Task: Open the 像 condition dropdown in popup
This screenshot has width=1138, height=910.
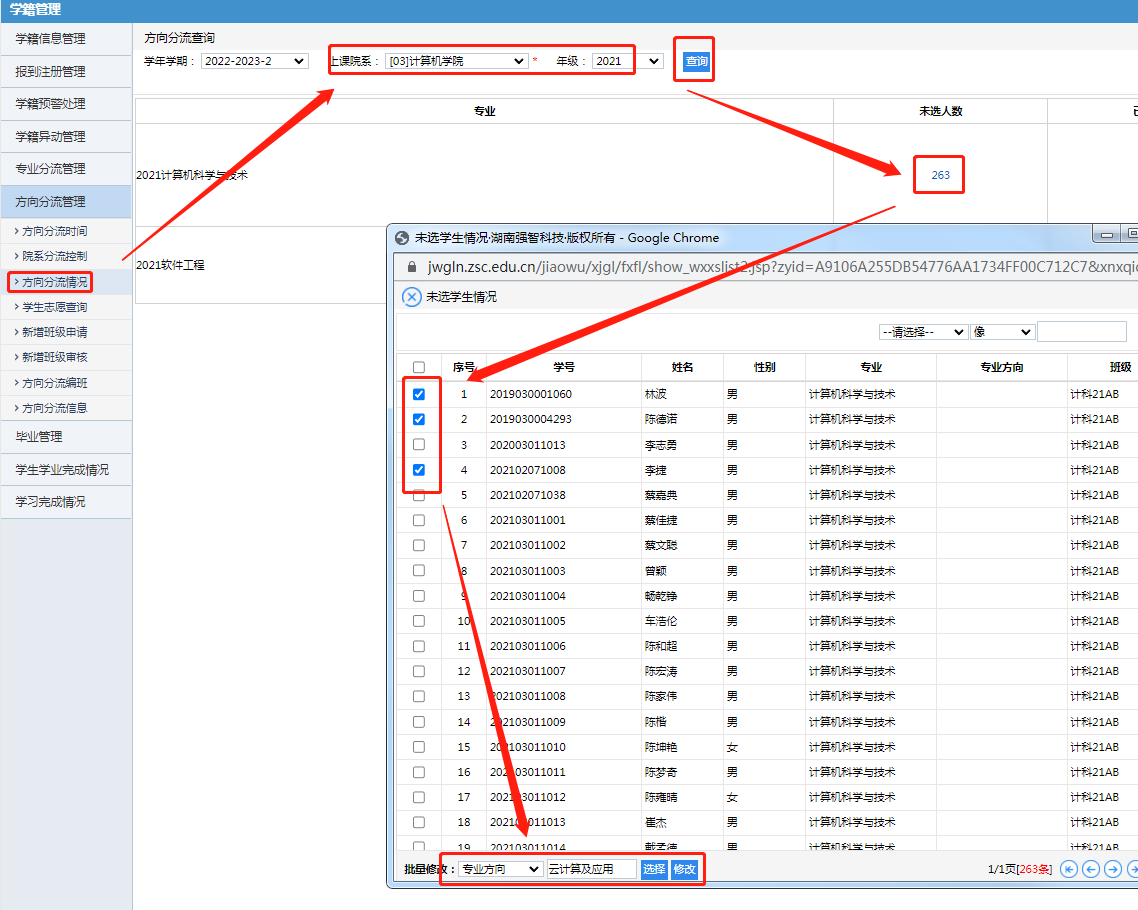Action: click(1002, 332)
